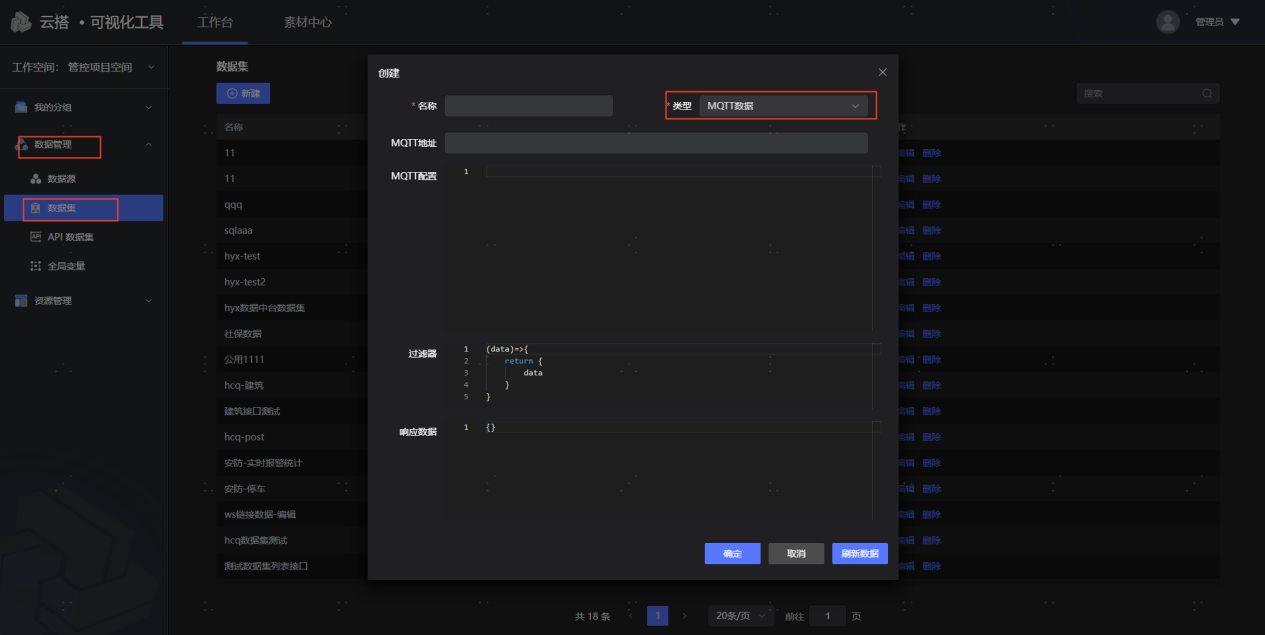Open the 类型 MQTT数据 dropdown

[783, 106]
